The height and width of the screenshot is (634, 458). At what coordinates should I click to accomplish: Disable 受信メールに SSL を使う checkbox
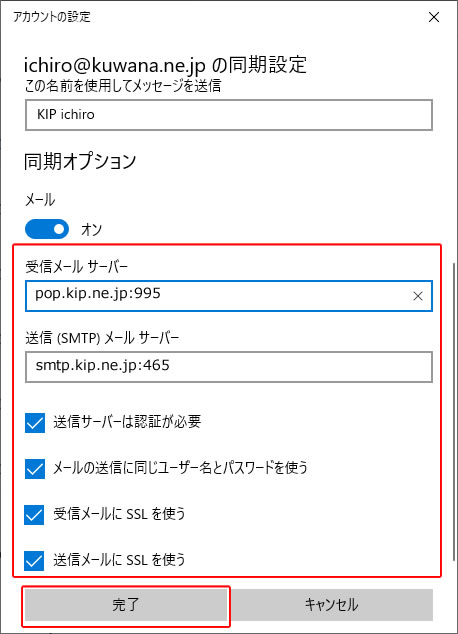[34, 515]
